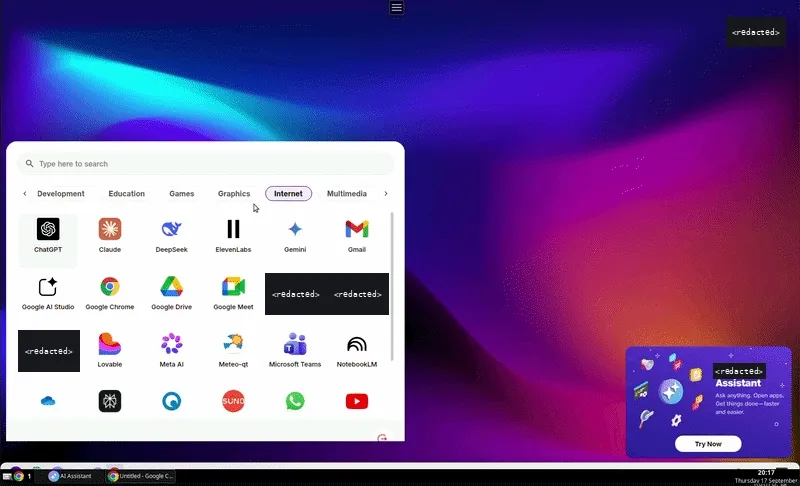Open the blue cloud OneDrive icon
Image resolution: width=800 pixels, height=486 pixels.
point(48,401)
